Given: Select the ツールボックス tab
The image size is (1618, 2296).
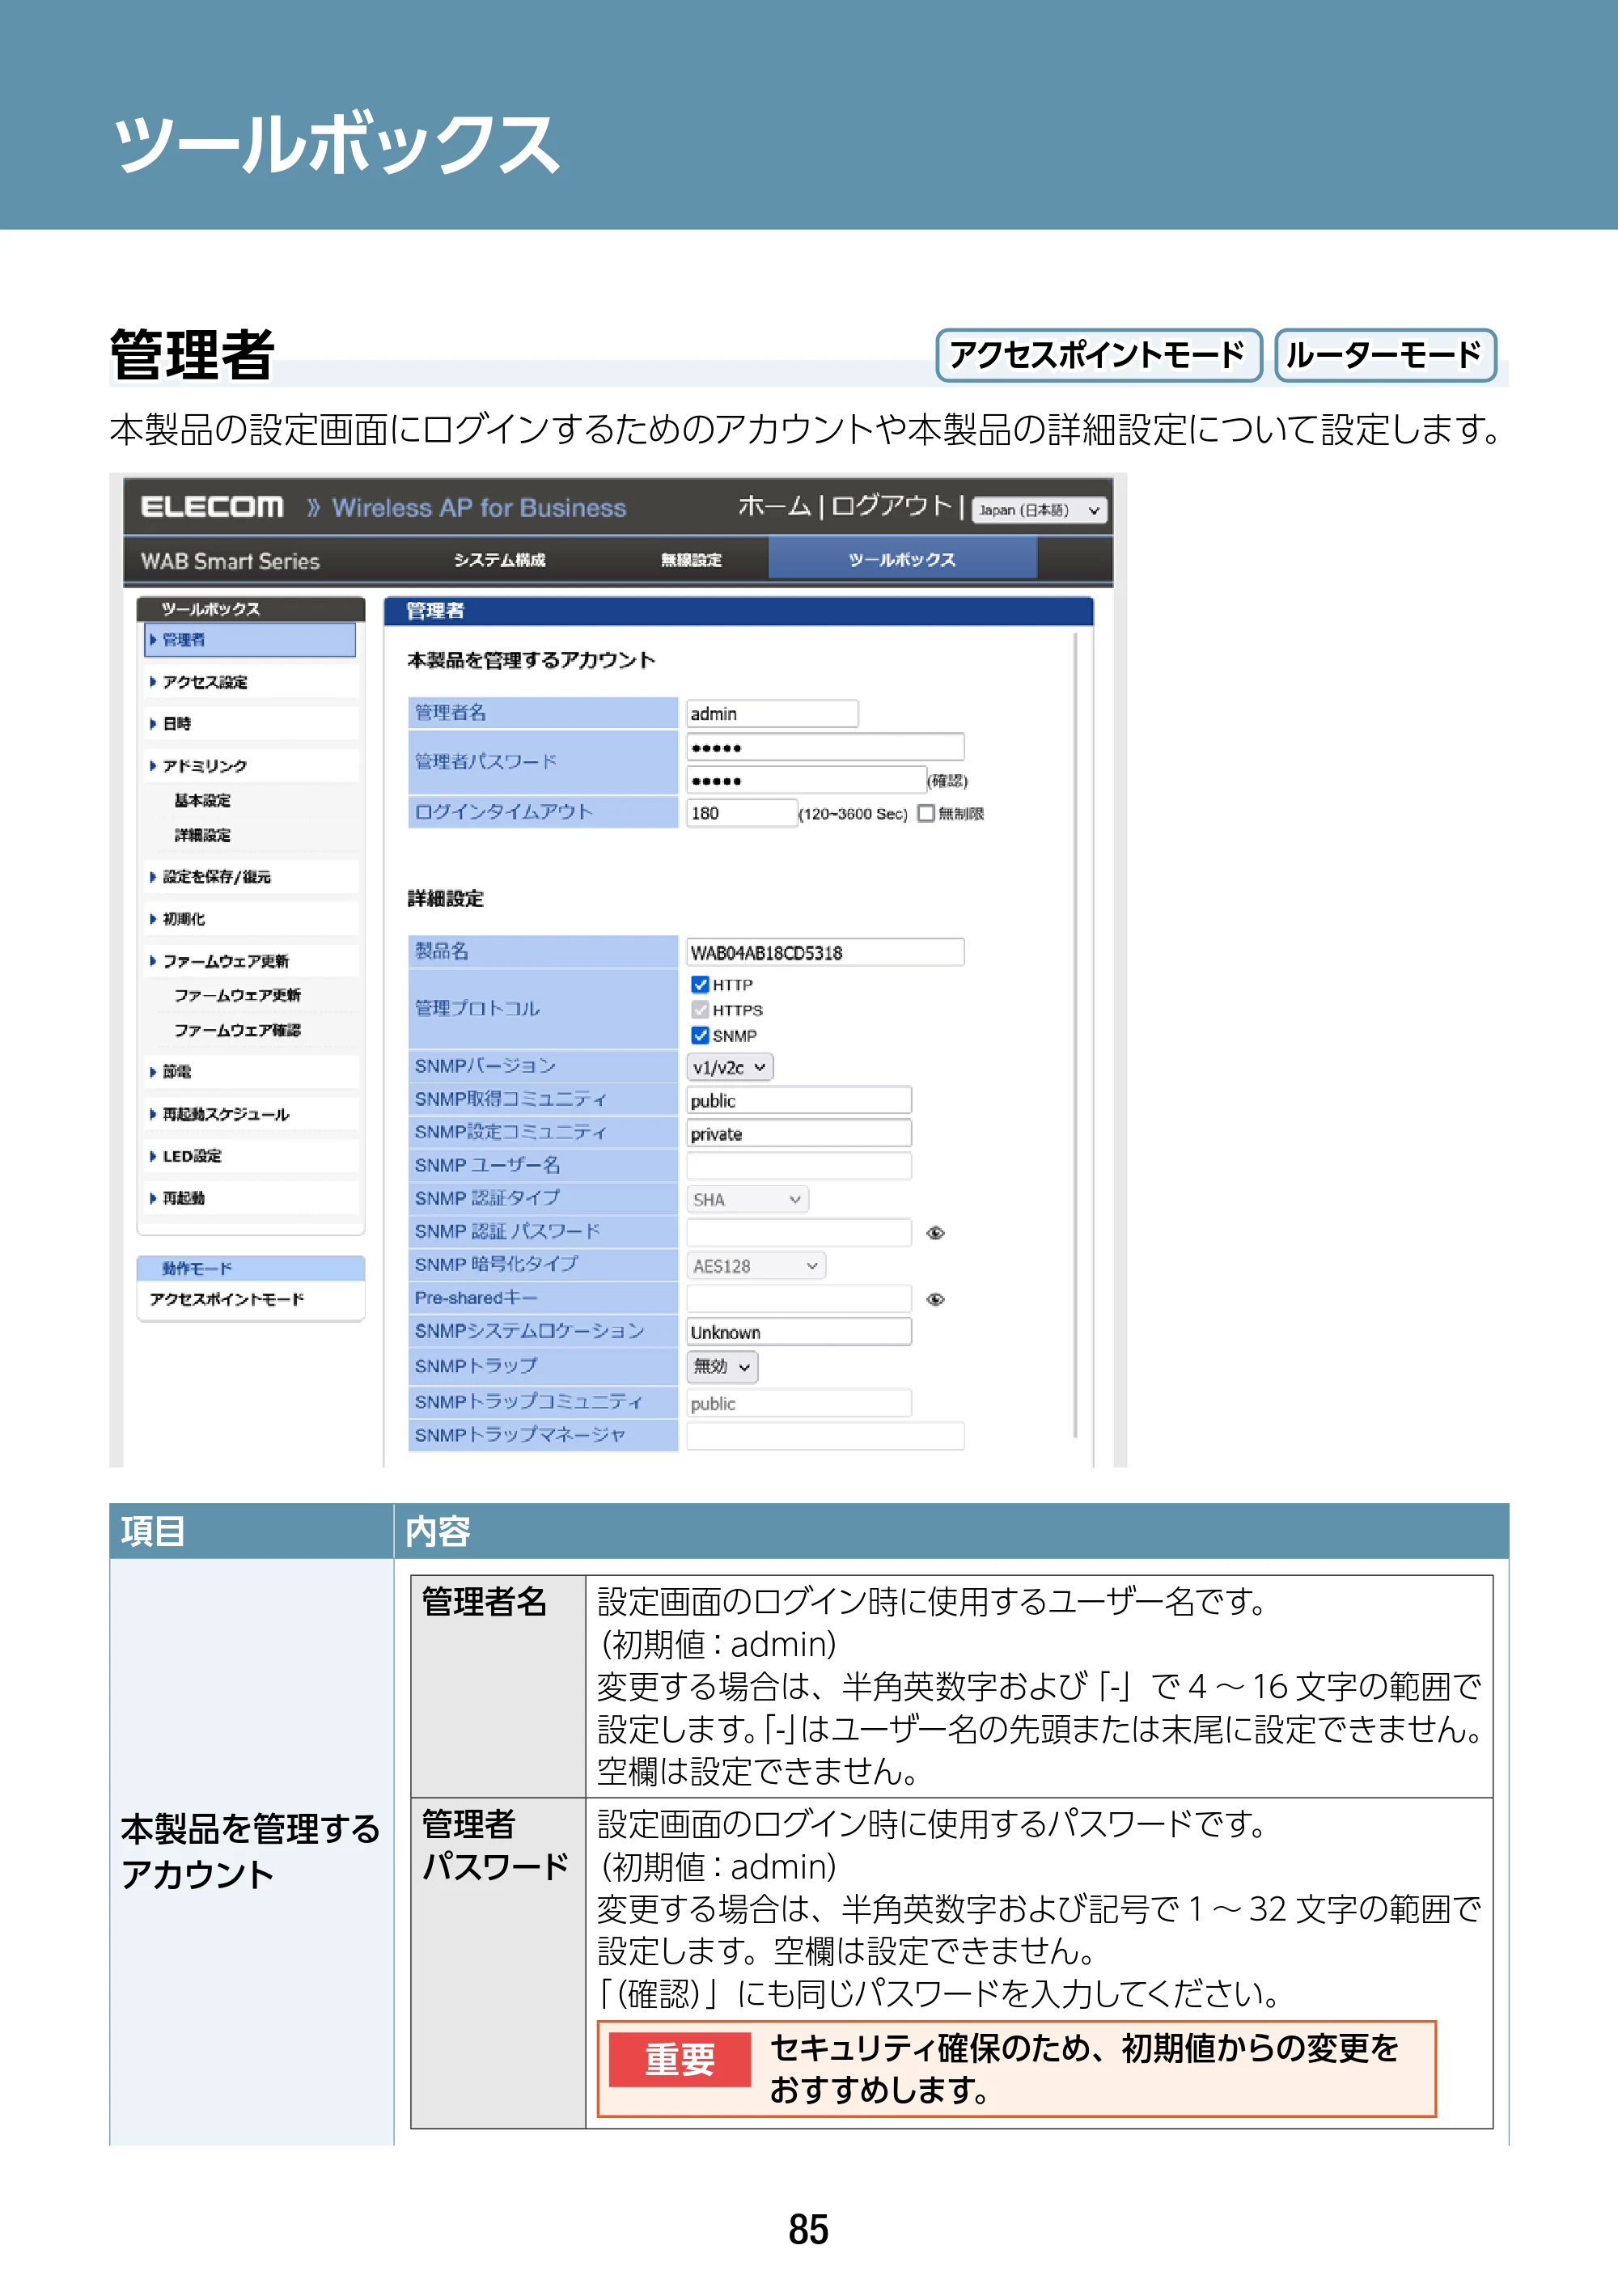Looking at the screenshot, I should [902, 560].
